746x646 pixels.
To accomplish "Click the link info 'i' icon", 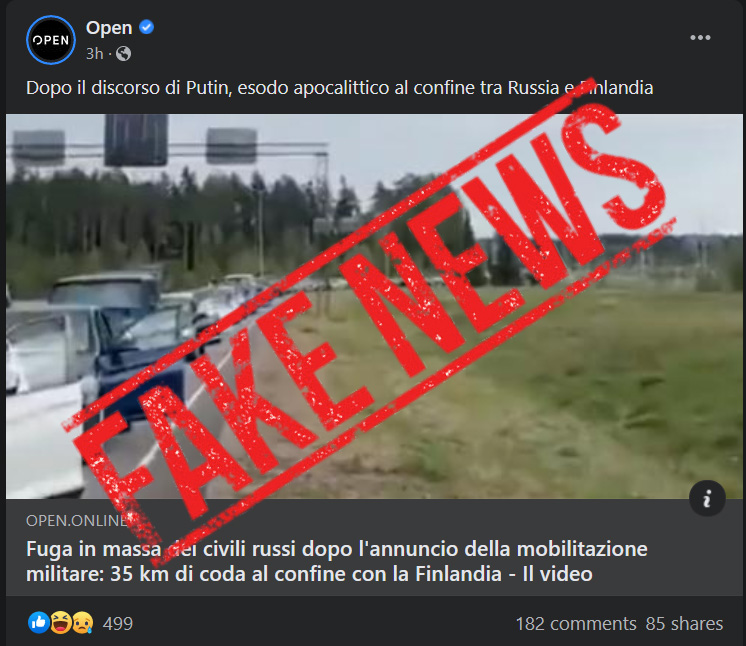I will pos(707,498).
